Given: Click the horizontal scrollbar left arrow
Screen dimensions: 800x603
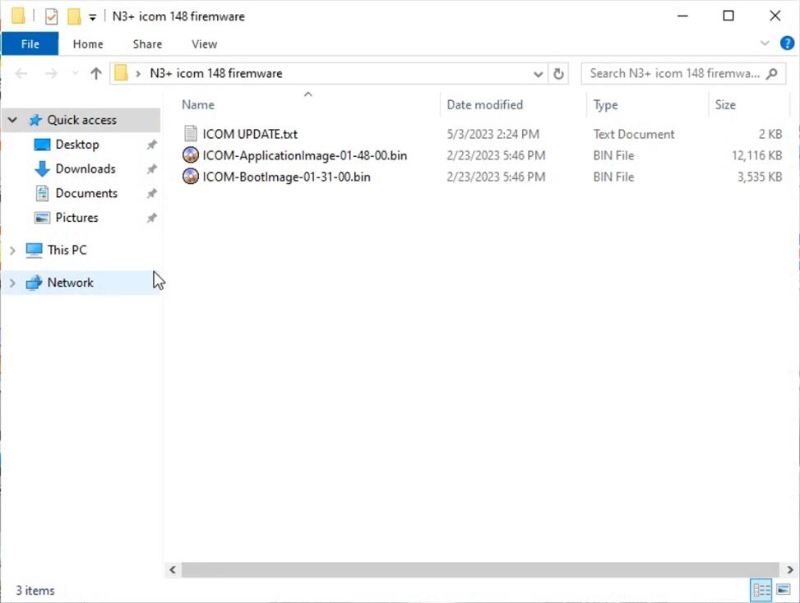Looking at the screenshot, I should tap(172, 570).
